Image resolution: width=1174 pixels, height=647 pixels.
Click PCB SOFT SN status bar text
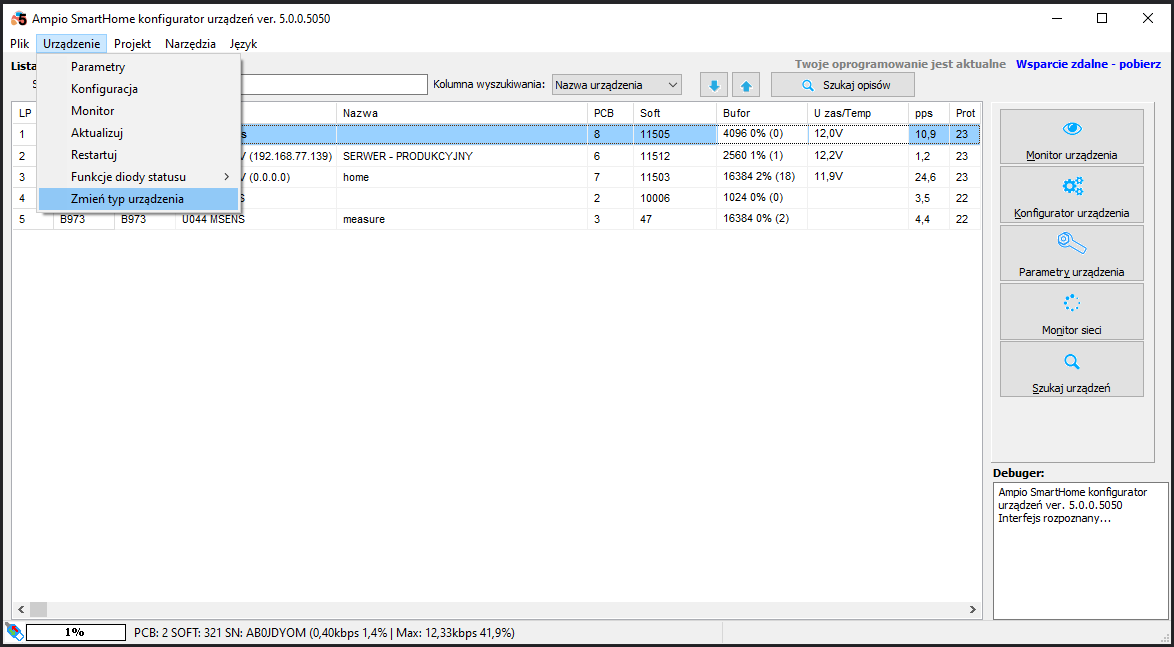[323, 632]
